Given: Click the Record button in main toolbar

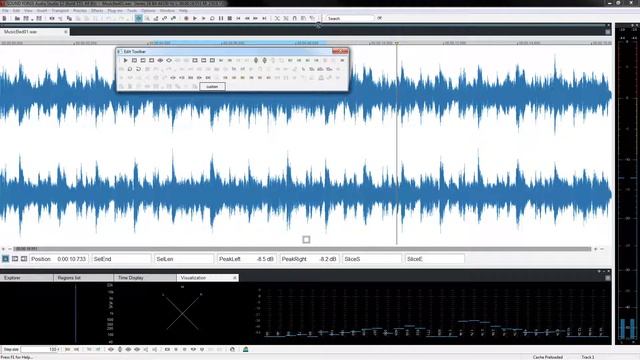Looking at the screenshot, I should pyautogui.click(x=186, y=18).
